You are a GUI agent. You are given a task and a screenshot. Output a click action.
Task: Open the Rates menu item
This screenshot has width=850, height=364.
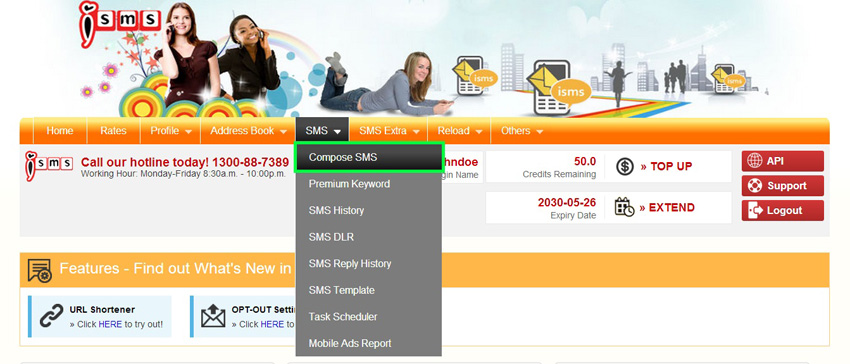click(x=113, y=131)
